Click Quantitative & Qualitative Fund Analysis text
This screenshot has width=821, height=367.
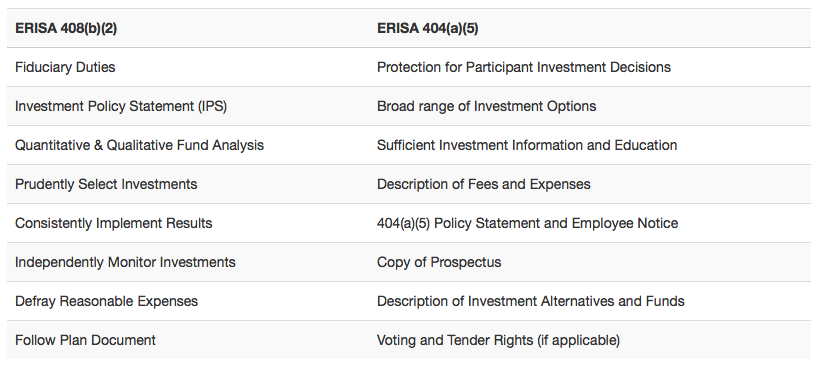139,145
